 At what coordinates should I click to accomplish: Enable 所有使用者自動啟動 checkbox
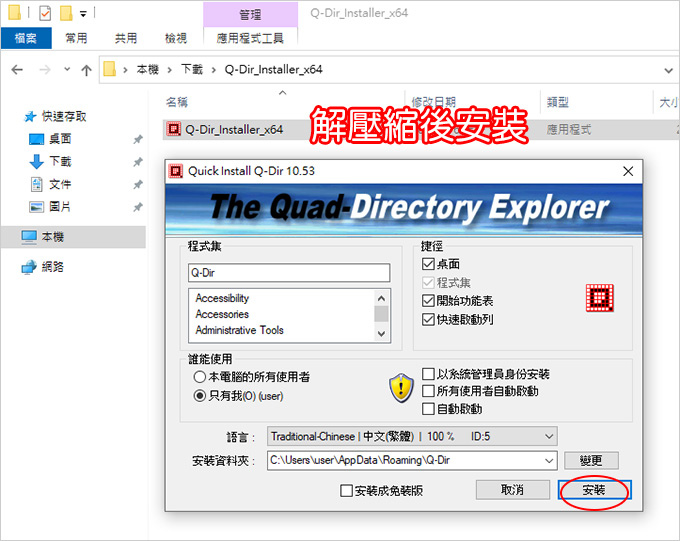click(428, 391)
